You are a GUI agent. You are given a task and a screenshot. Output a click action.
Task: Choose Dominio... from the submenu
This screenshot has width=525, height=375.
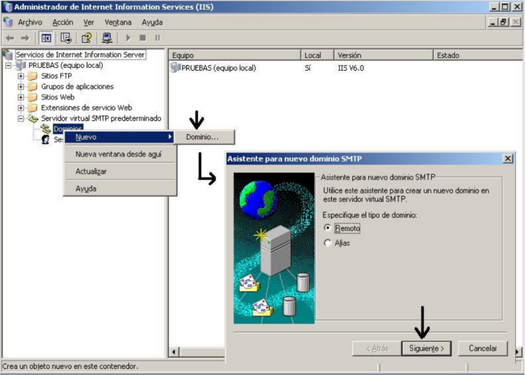[x=205, y=137]
